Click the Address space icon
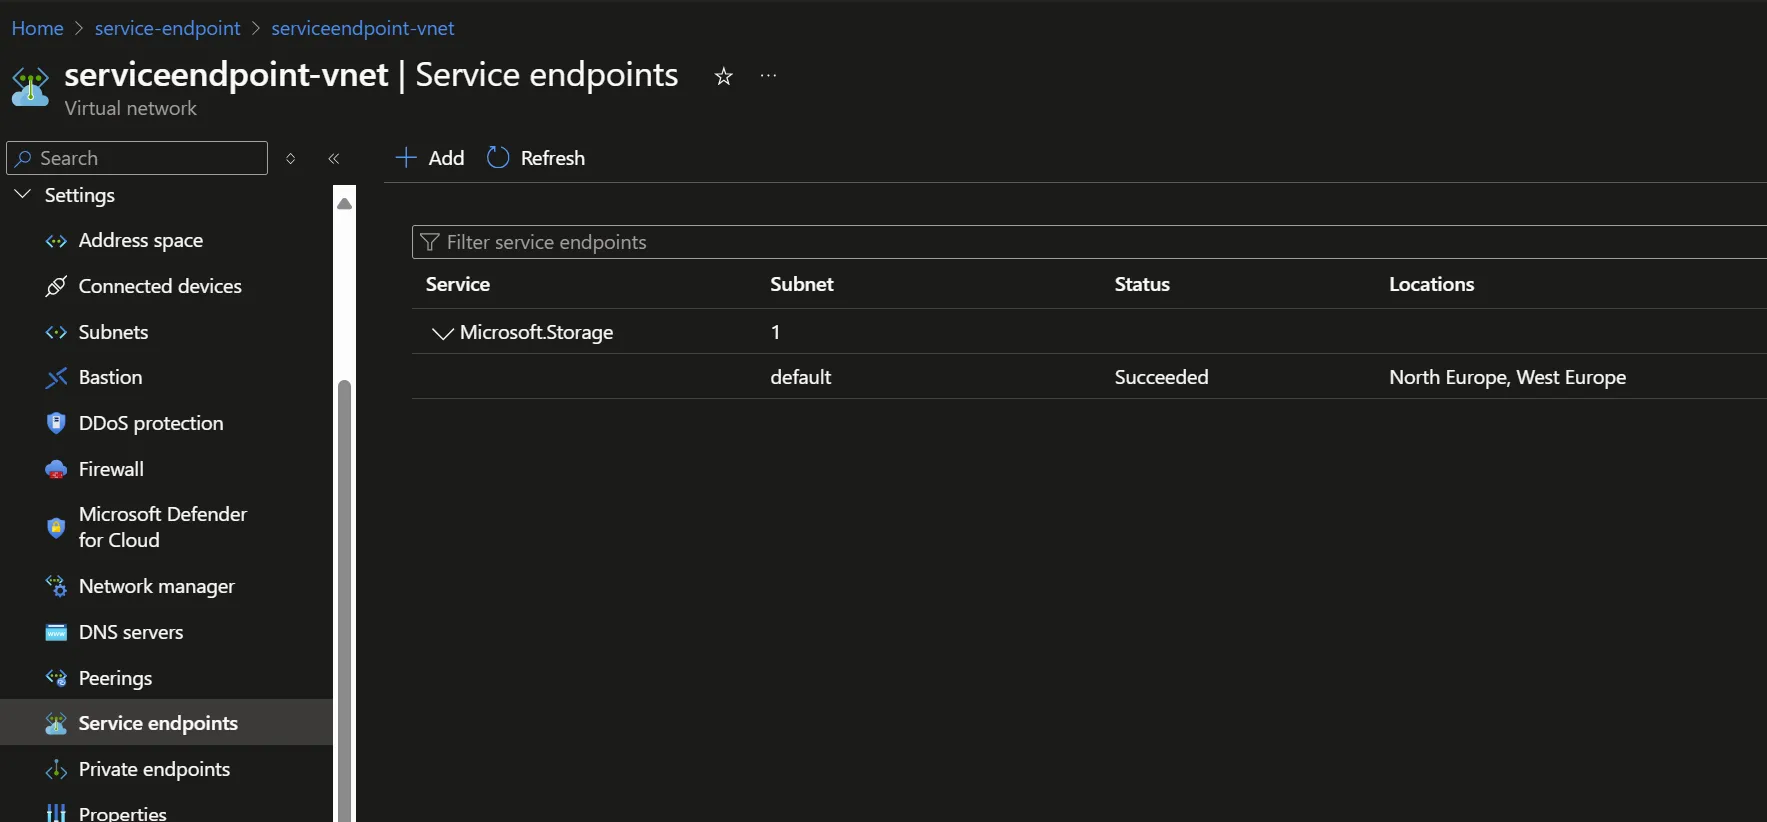Viewport: 1767px width, 822px height. [56, 241]
